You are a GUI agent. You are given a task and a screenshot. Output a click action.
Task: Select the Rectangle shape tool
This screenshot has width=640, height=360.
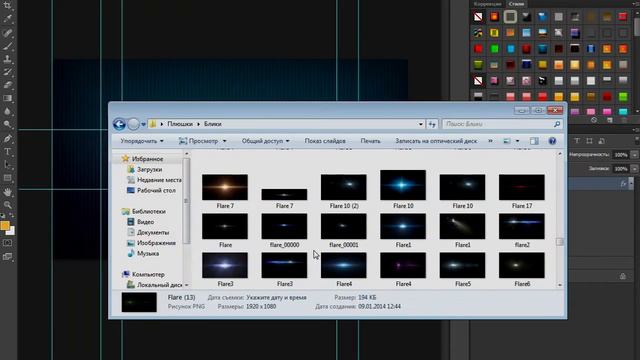click(7, 178)
